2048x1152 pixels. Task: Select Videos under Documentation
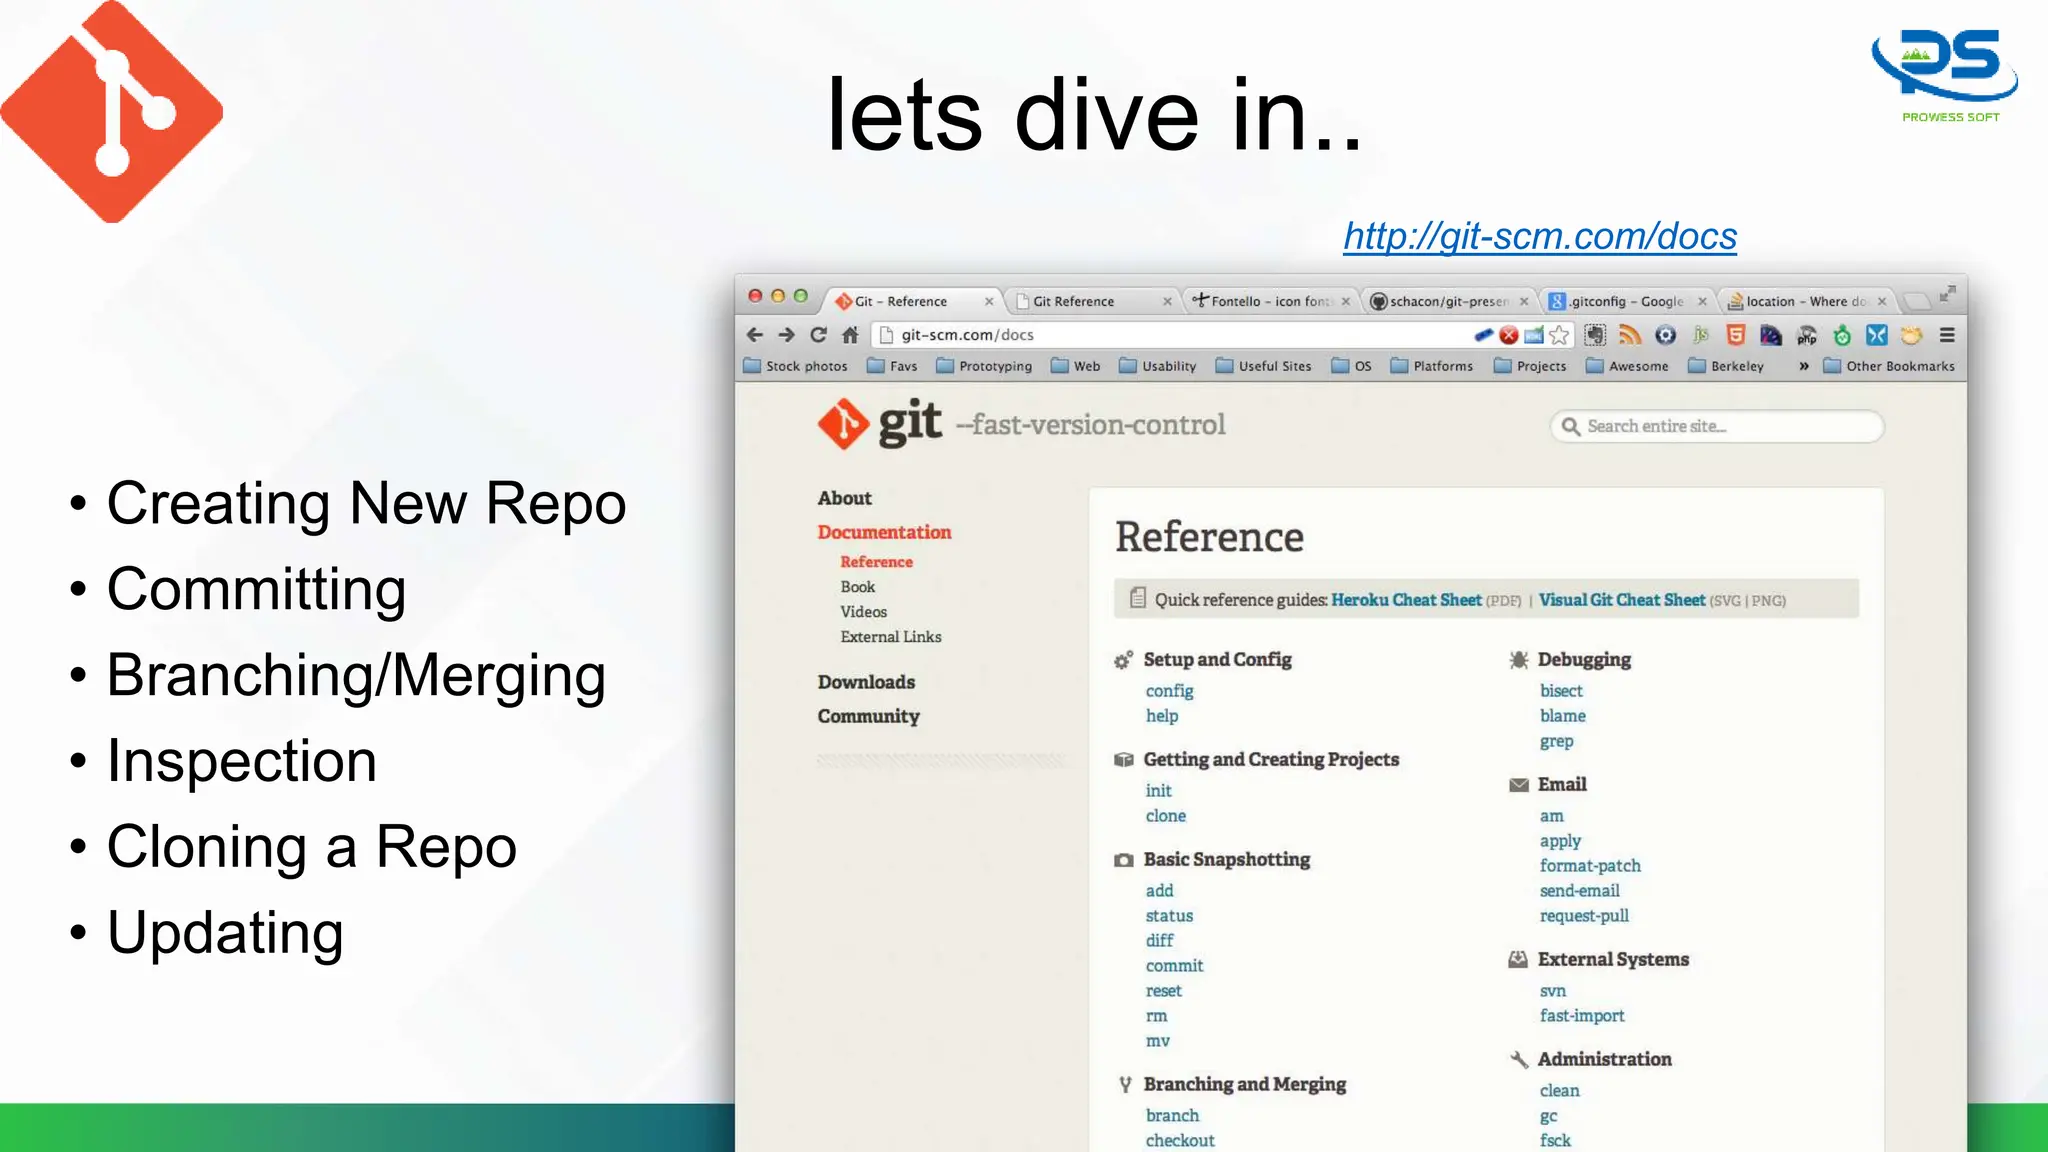864,612
